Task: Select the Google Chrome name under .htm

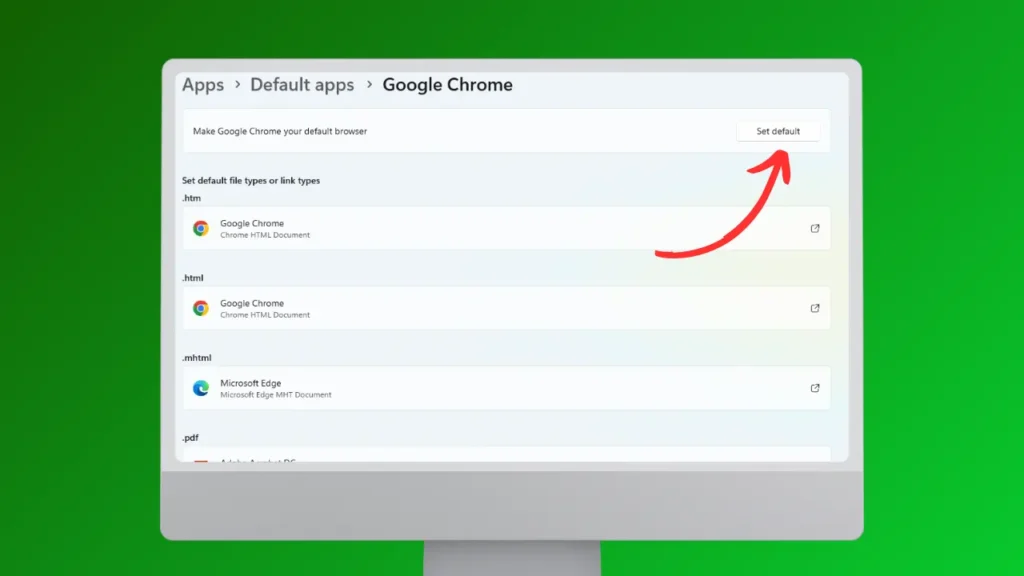Action: pos(252,223)
